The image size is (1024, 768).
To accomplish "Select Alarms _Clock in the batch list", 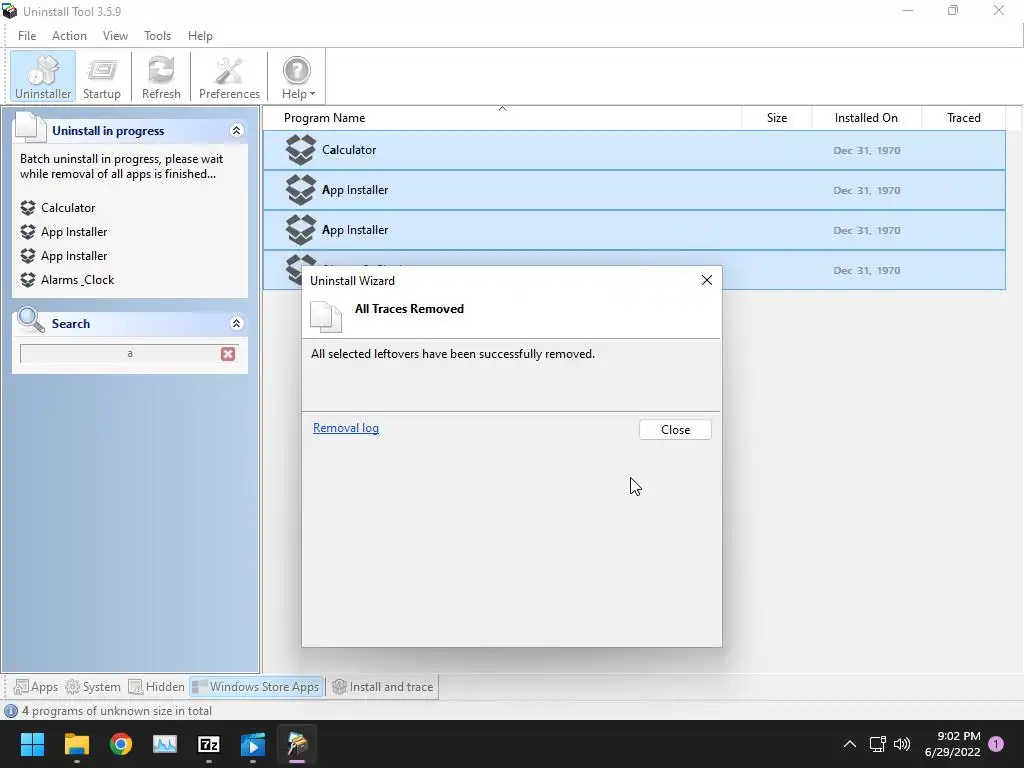I will click(x=77, y=280).
